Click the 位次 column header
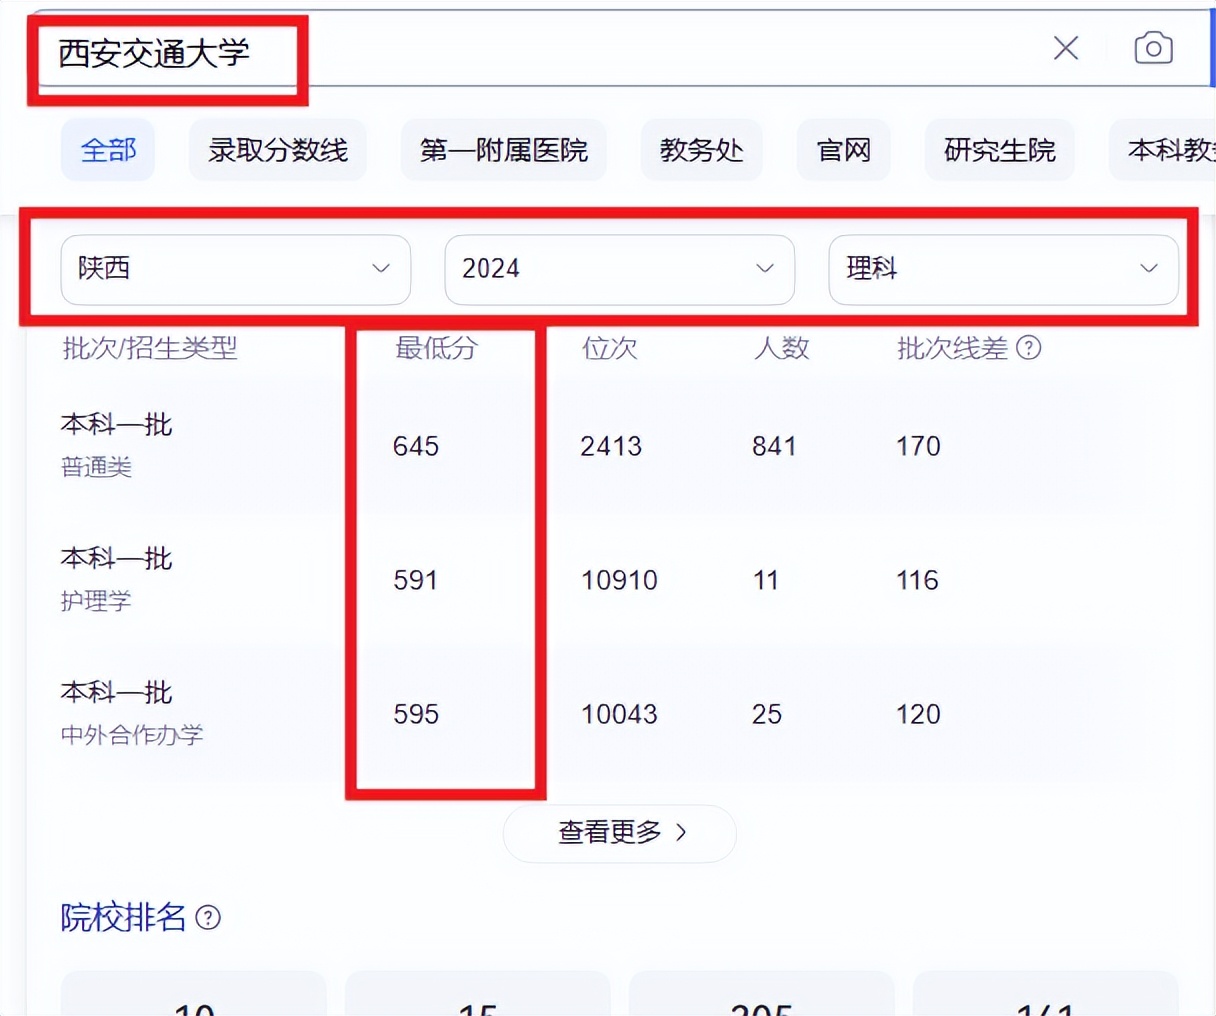1216x1016 pixels. pyautogui.click(x=610, y=348)
